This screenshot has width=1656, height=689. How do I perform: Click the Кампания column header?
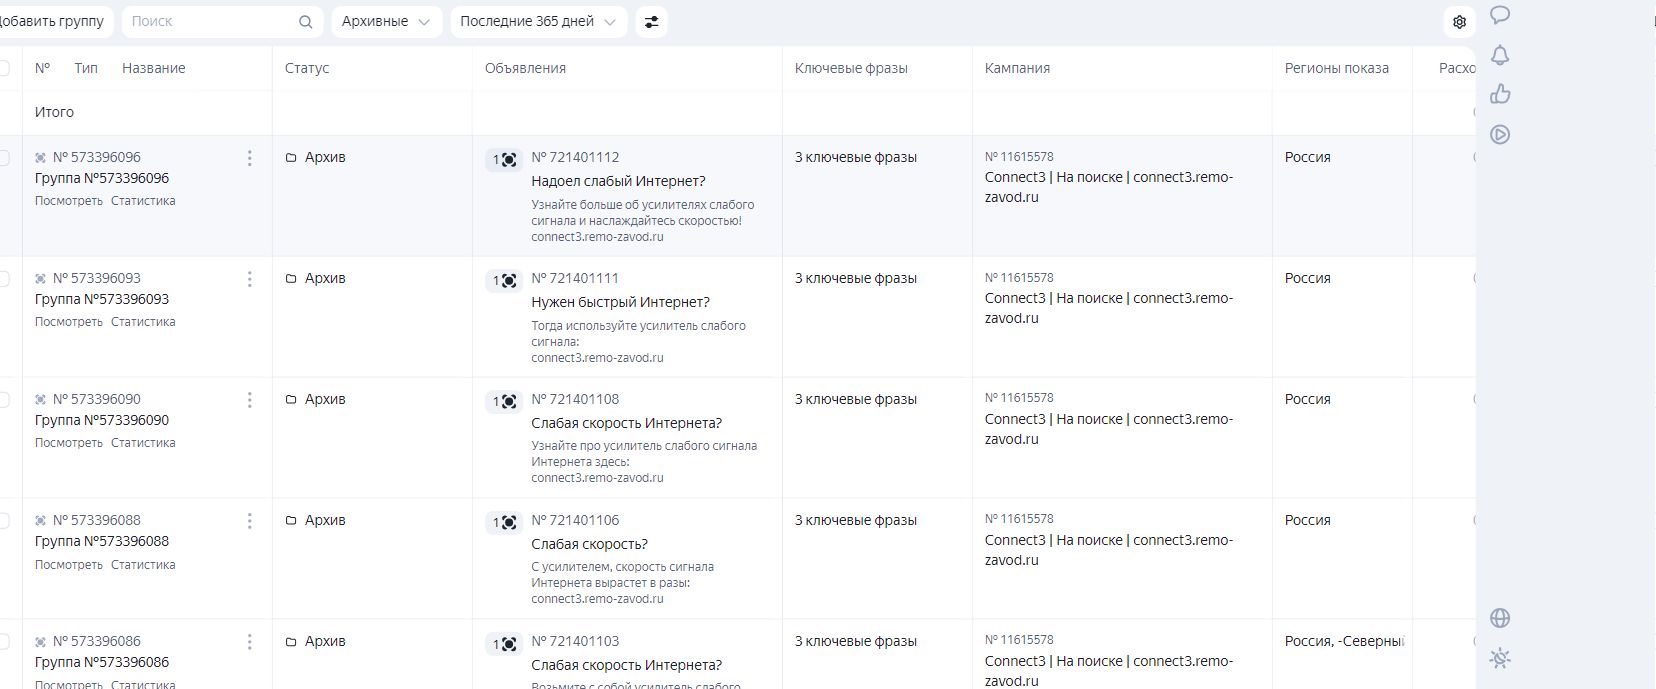click(x=1017, y=68)
